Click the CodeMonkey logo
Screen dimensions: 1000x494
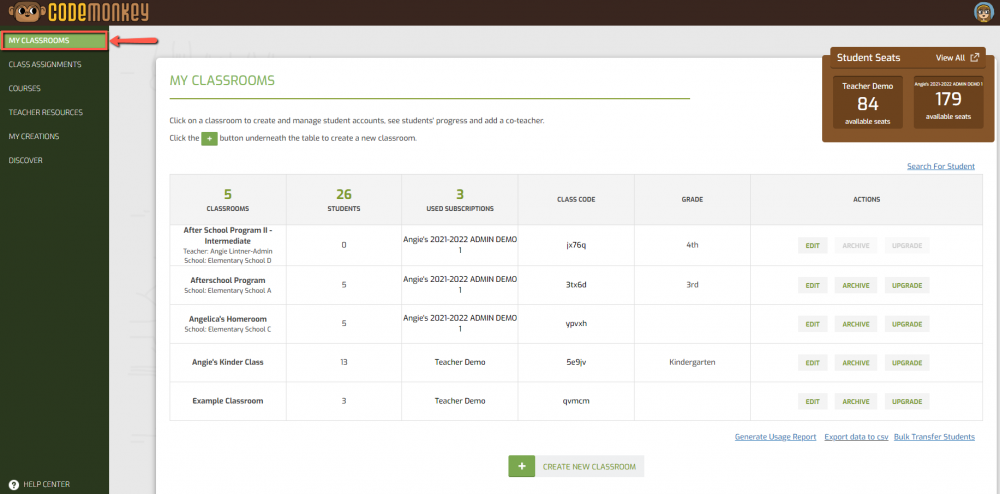pos(78,11)
